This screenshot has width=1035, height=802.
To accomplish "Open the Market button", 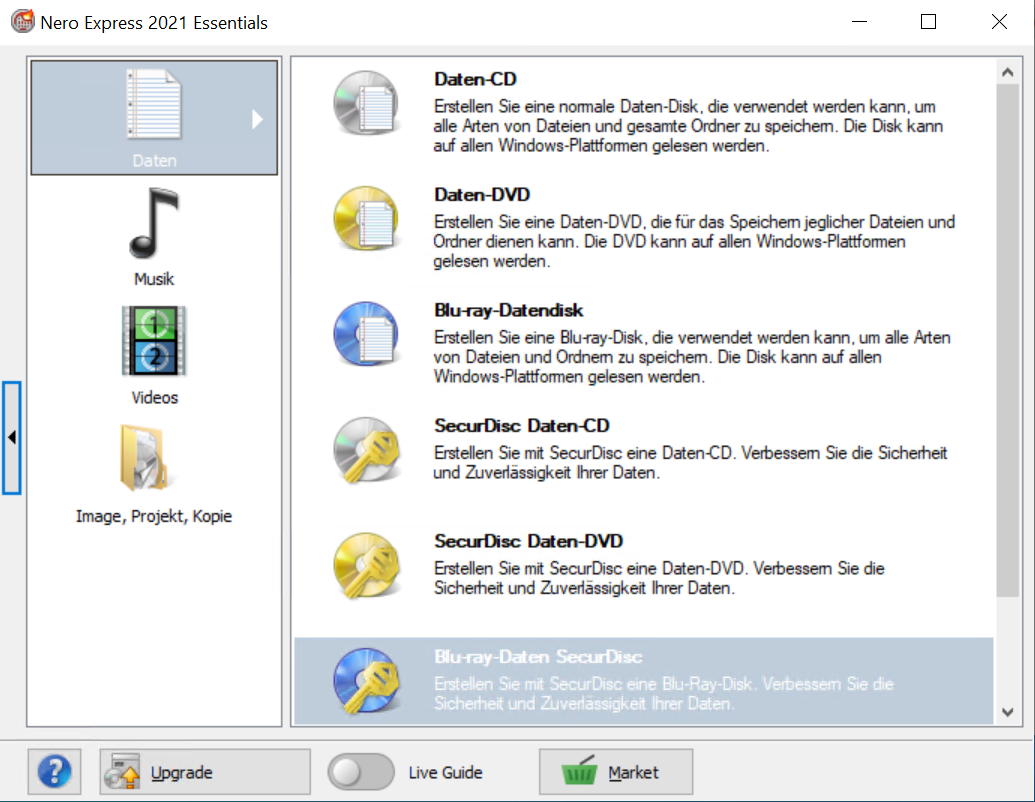I will (x=615, y=772).
